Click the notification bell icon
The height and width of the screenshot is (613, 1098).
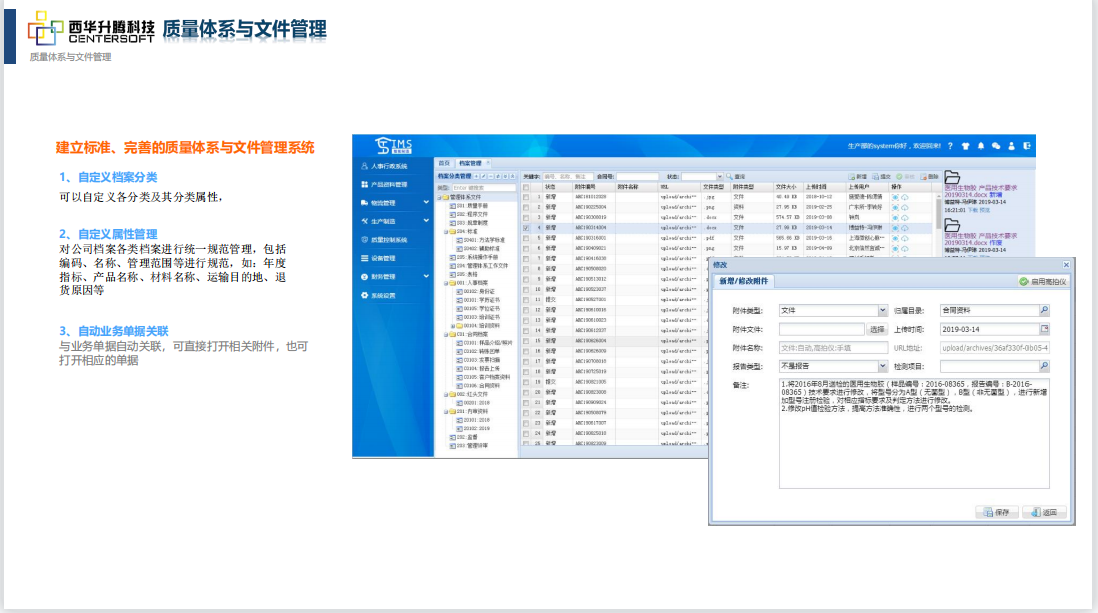point(981,146)
